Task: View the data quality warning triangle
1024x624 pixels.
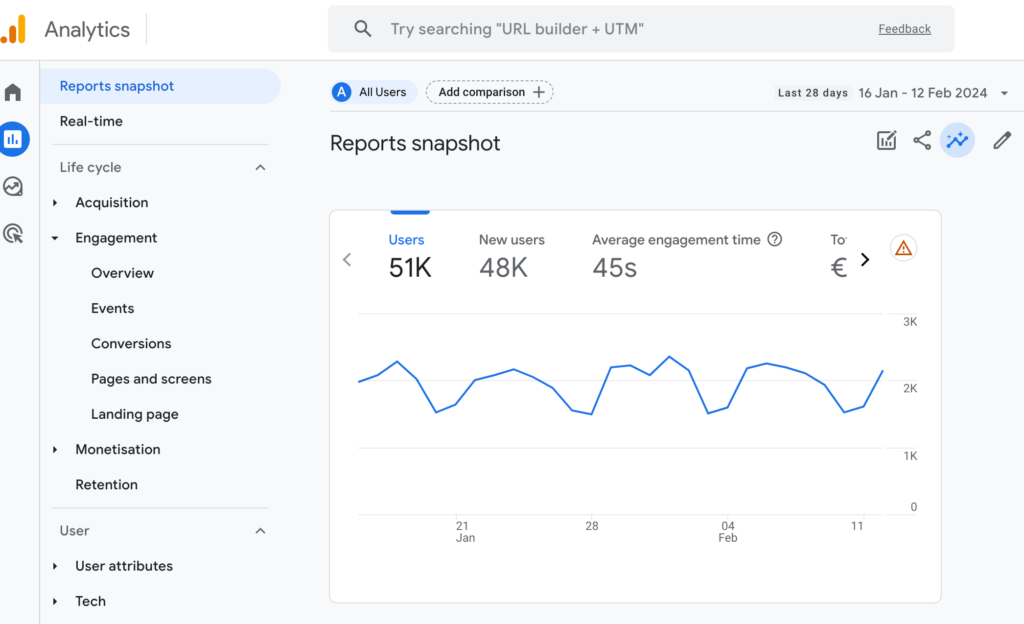Action: pos(903,248)
